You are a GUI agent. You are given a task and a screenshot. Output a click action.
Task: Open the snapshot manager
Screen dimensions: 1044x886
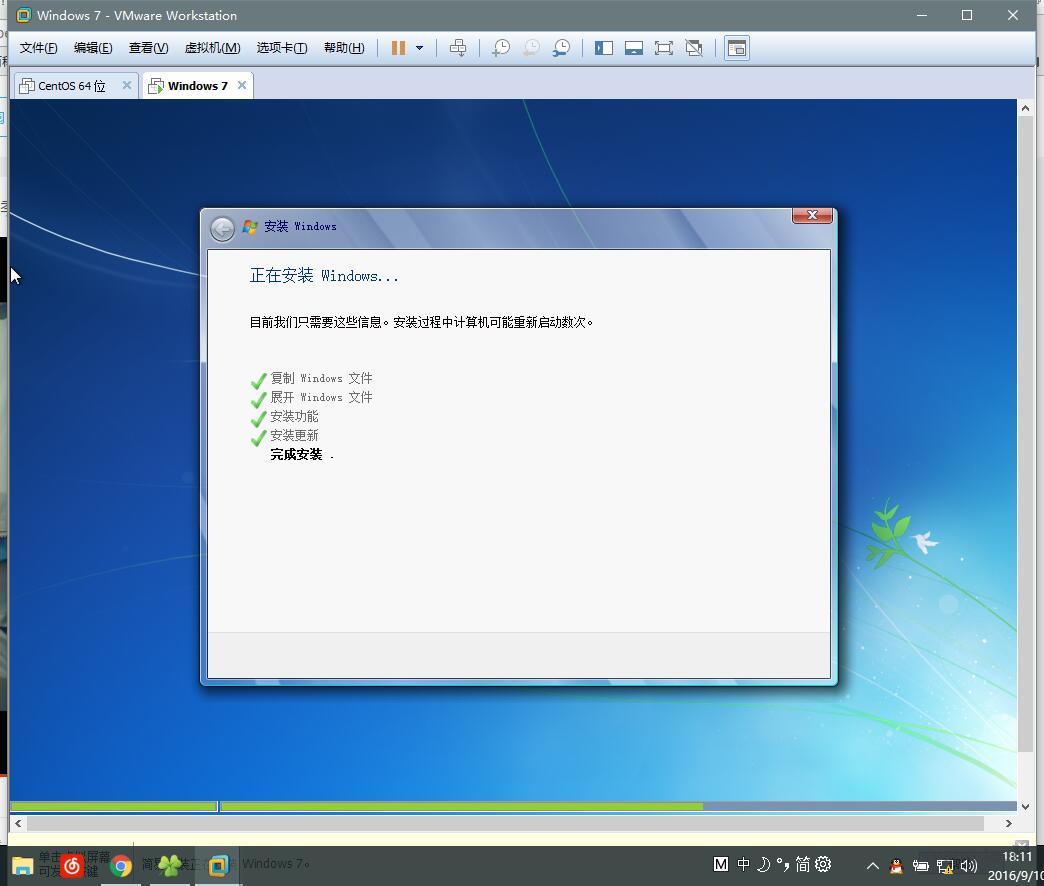(x=562, y=48)
